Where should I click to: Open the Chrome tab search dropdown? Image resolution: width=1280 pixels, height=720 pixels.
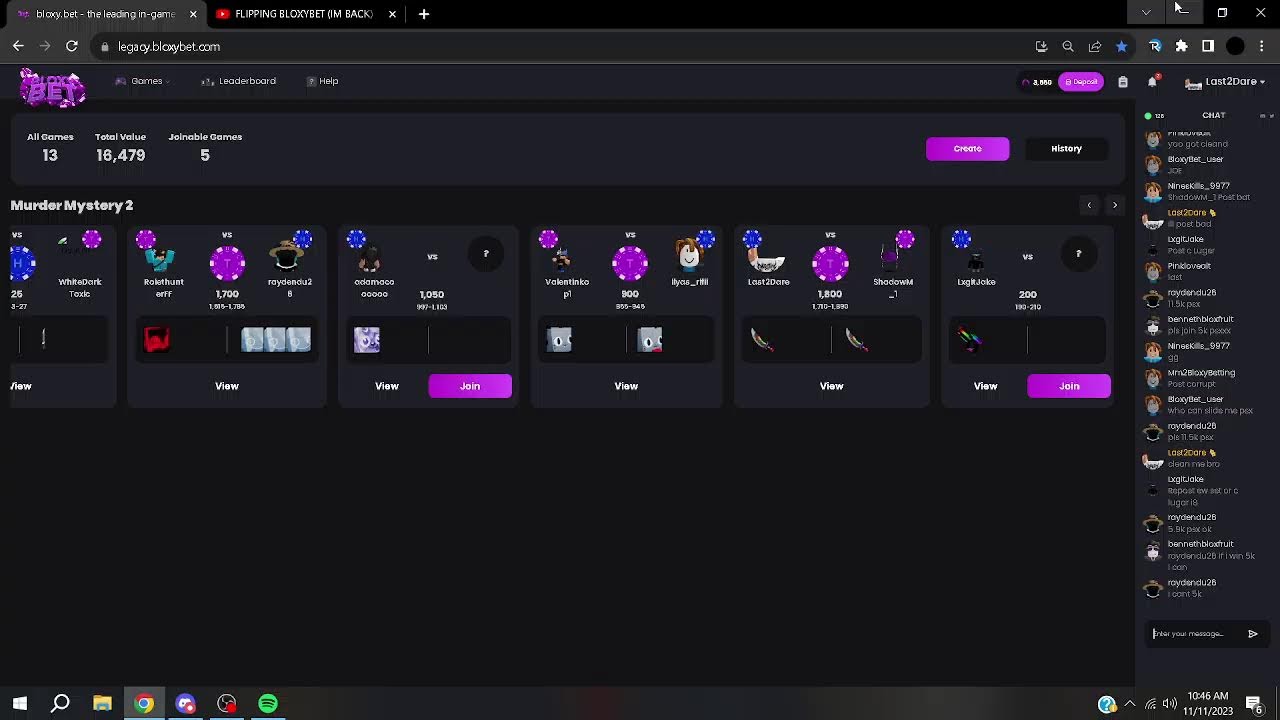point(1146,13)
